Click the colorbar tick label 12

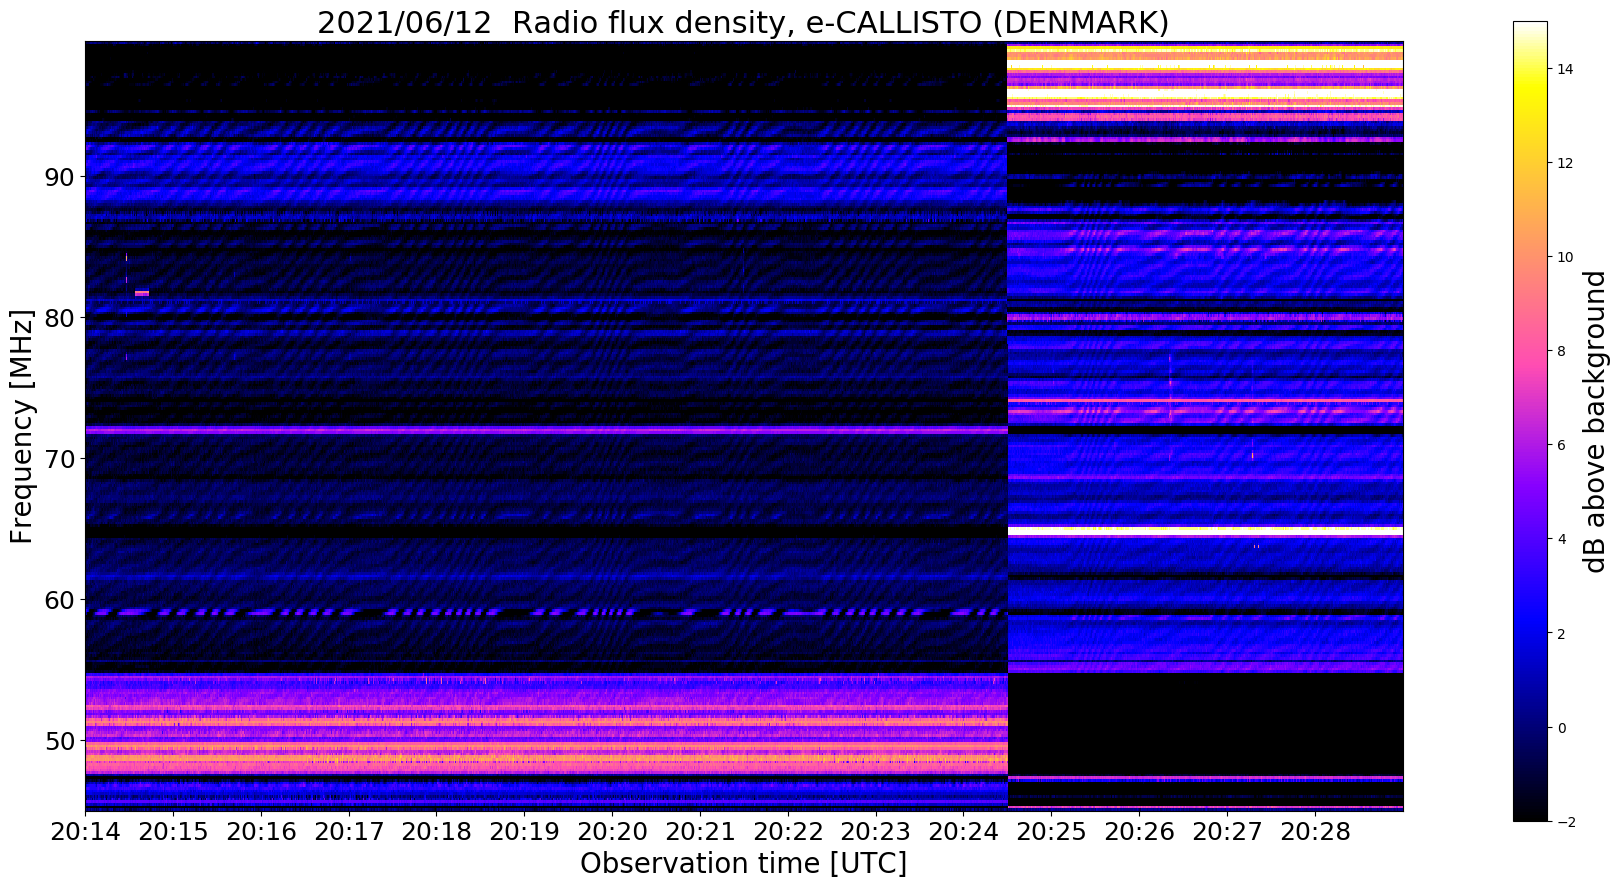[1565, 163]
